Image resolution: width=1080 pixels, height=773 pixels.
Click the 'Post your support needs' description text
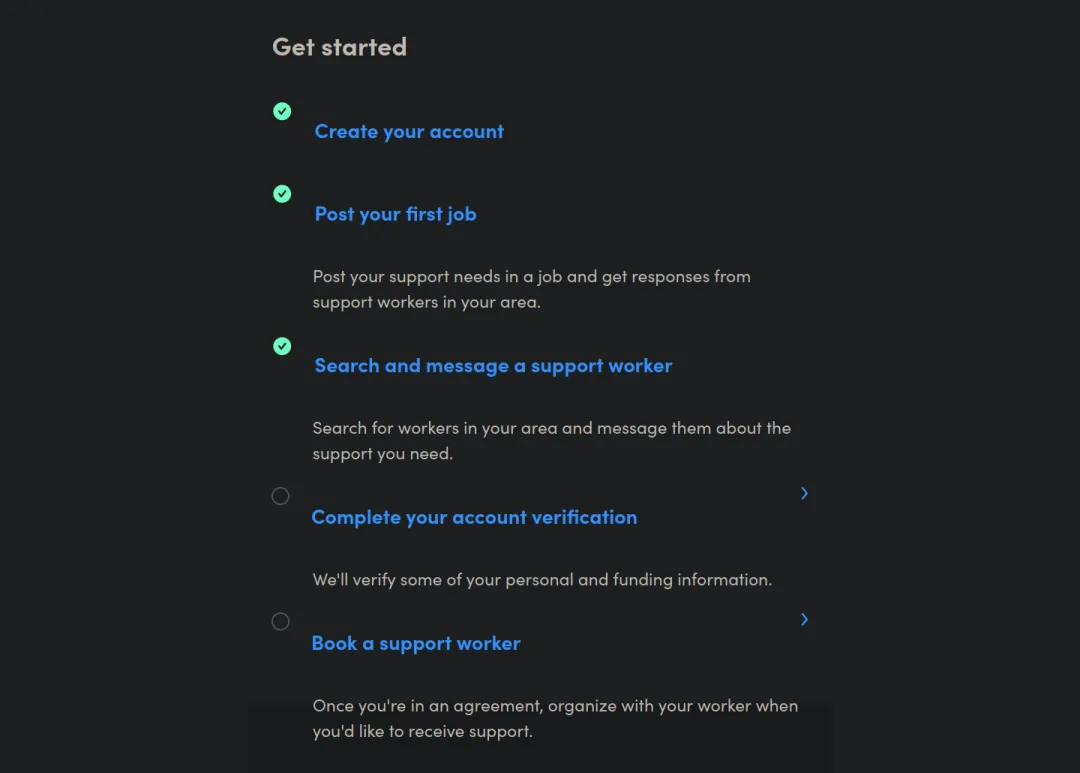click(x=532, y=289)
